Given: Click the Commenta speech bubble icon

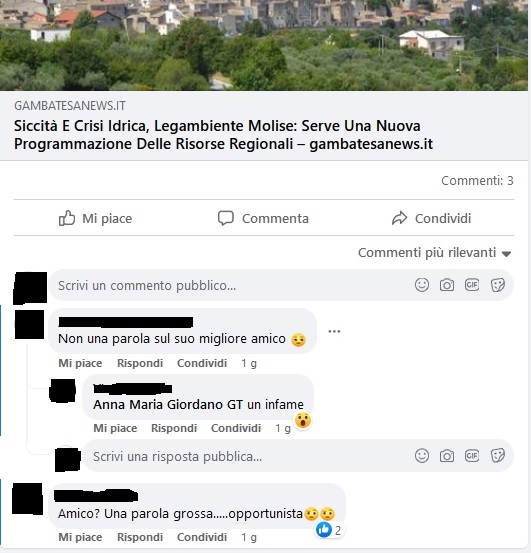Looking at the screenshot, I should (x=226, y=218).
